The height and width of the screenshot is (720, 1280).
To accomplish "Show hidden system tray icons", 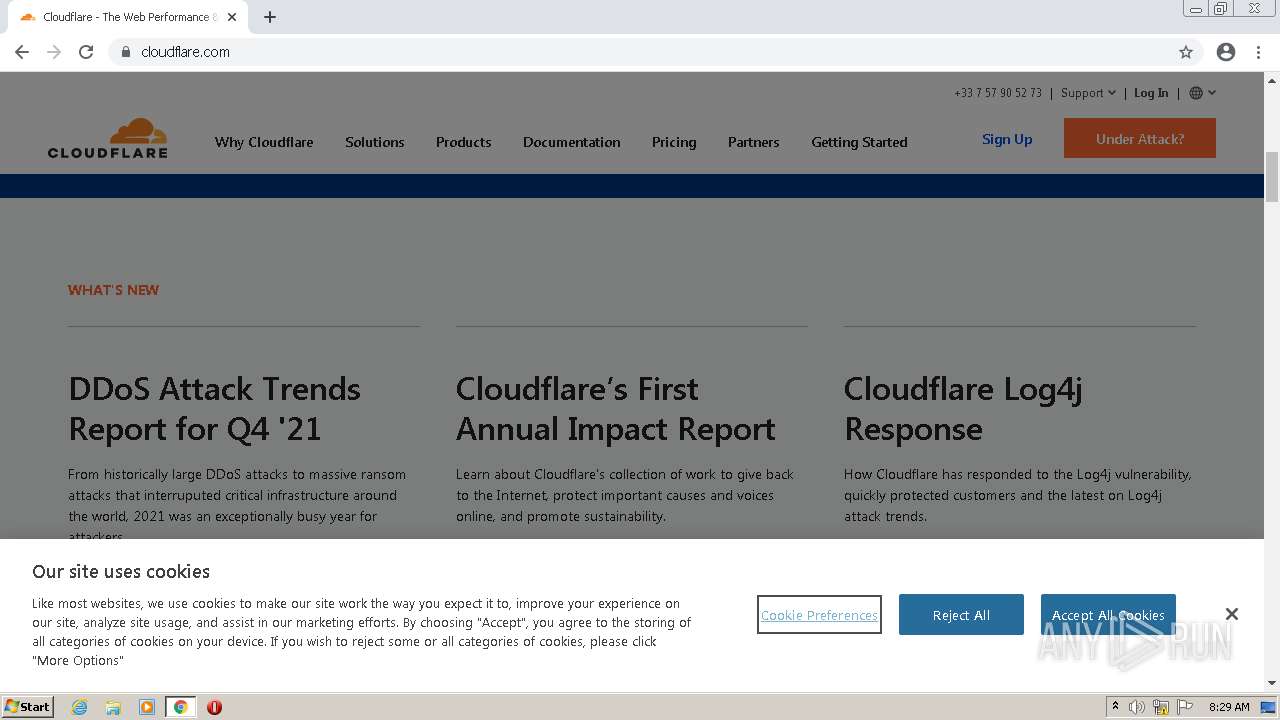I will (x=1115, y=707).
